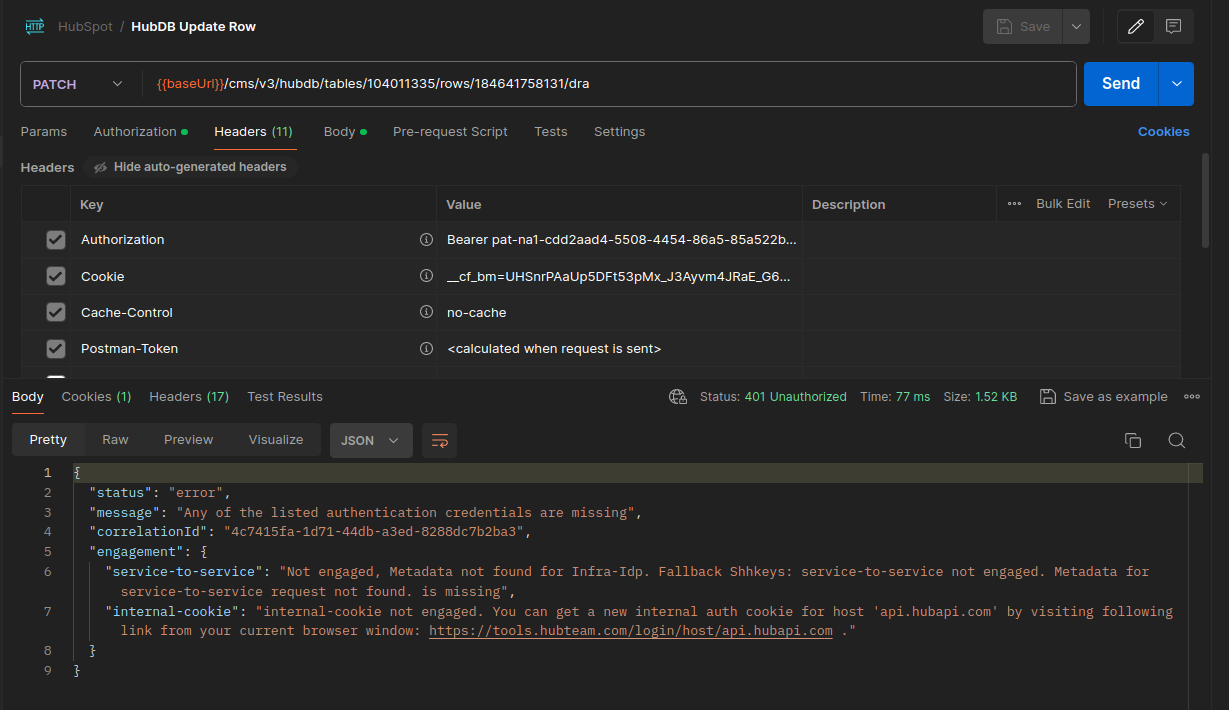
Task: Open the search response icon
Action: pyautogui.click(x=1176, y=440)
